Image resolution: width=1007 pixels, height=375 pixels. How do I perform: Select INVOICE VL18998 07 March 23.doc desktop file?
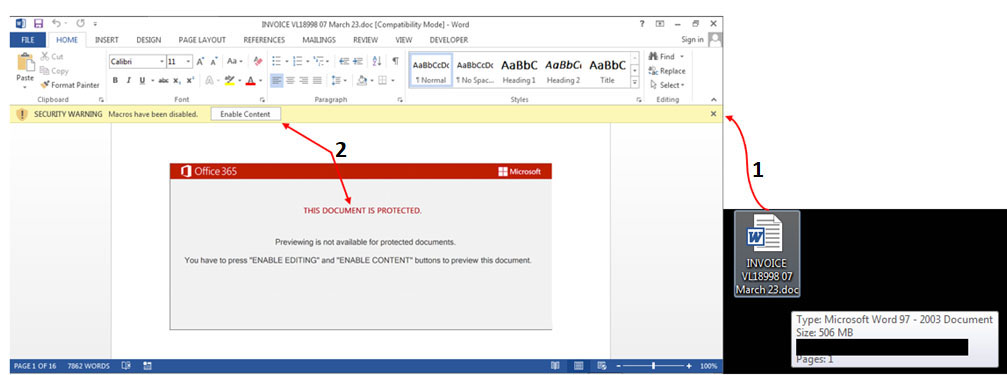(767, 254)
